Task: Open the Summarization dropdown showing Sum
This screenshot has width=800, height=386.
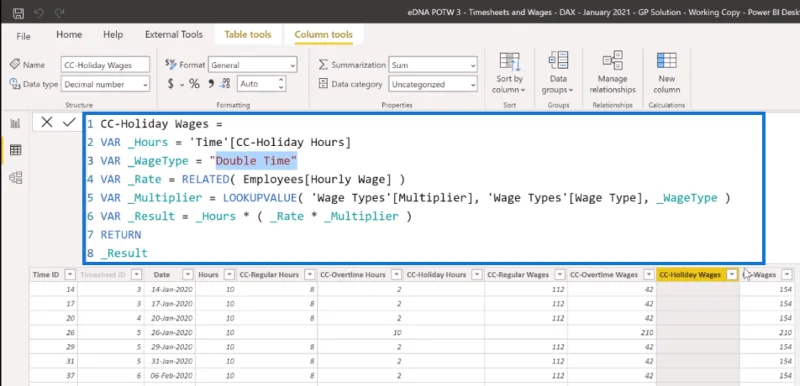Action: pyautogui.click(x=433, y=65)
